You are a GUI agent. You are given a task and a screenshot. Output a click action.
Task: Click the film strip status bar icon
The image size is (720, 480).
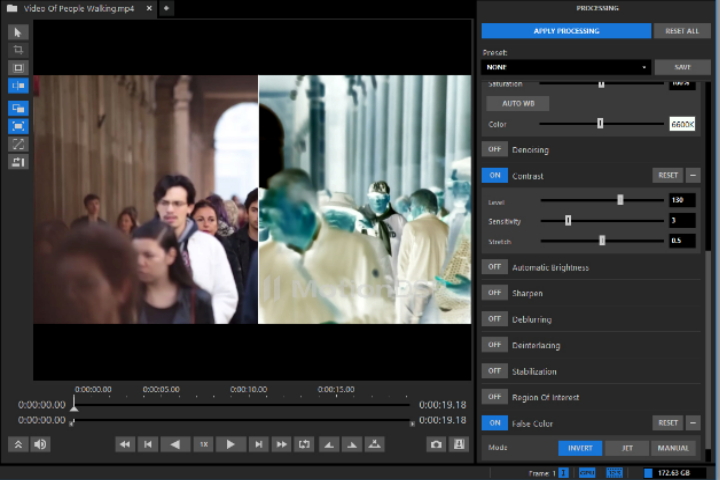coord(614,473)
